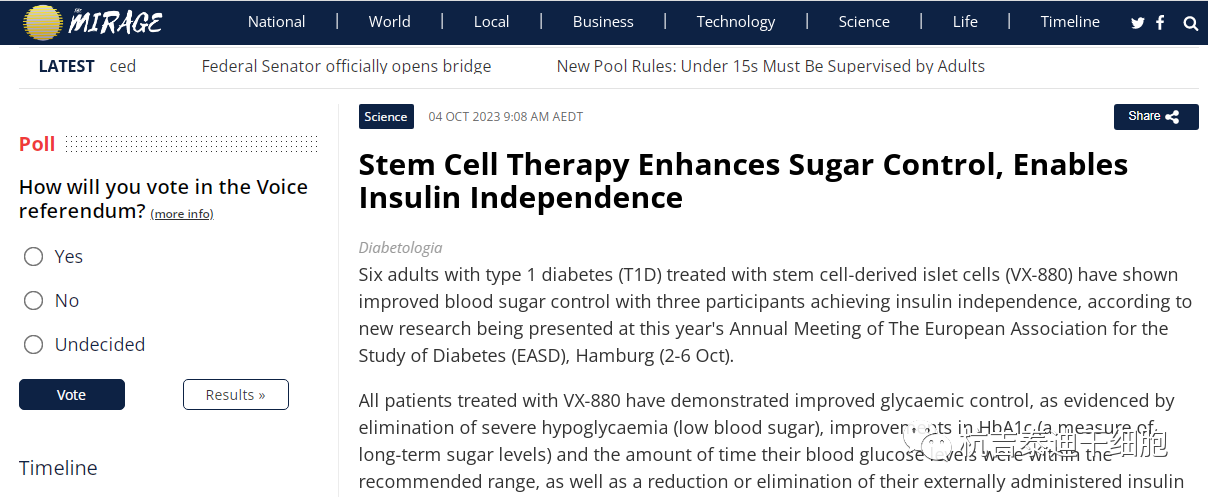1208x497 pixels.
Task: Submit the poll with Vote button
Action: point(72,395)
